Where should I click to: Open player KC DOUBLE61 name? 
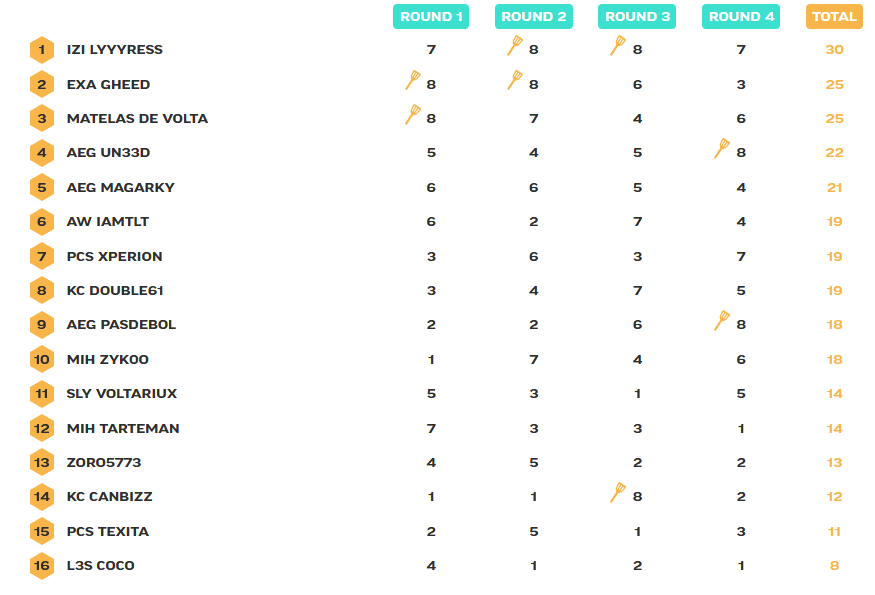[x=115, y=291]
